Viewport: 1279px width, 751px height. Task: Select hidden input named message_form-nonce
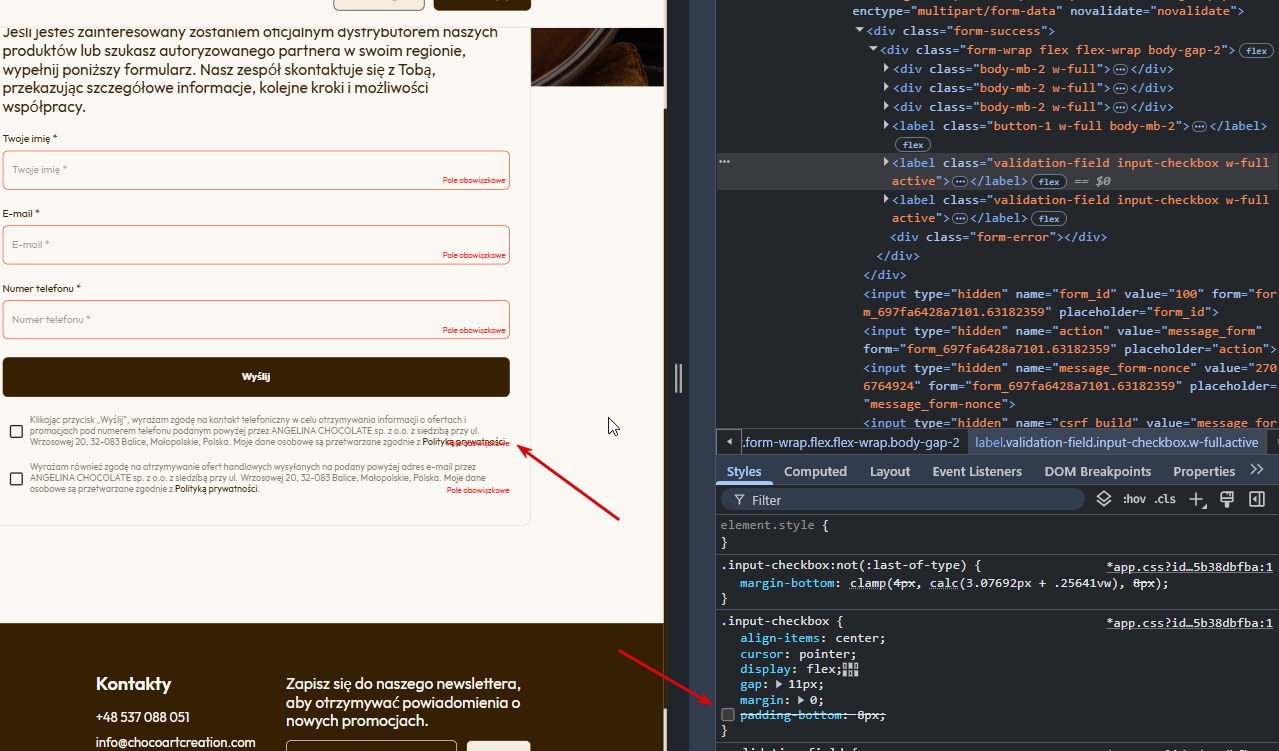pos(1070,386)
